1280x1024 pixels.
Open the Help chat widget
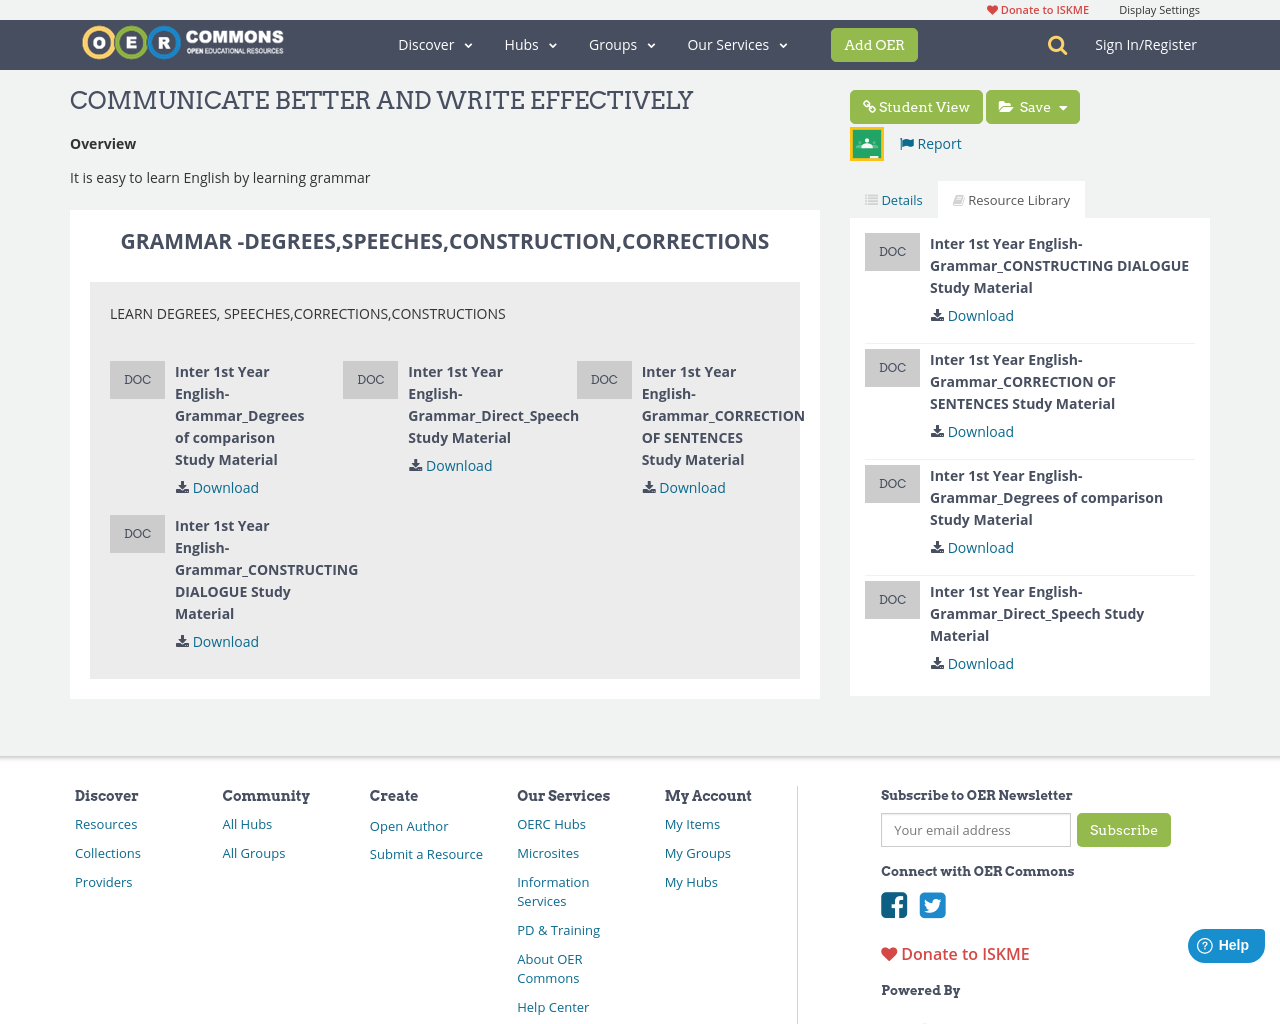coord(1225,944)
